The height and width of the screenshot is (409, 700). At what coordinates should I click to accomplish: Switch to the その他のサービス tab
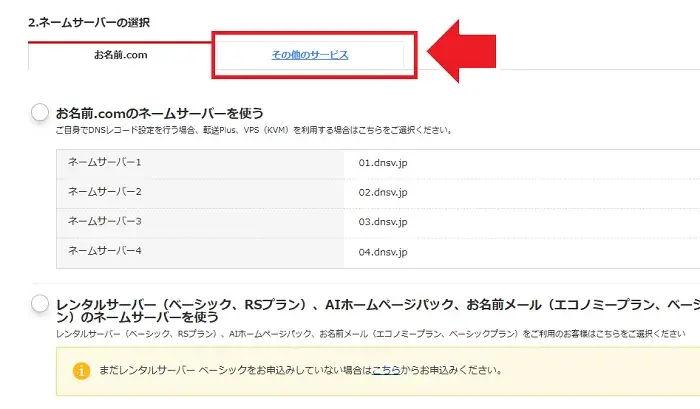310,55
